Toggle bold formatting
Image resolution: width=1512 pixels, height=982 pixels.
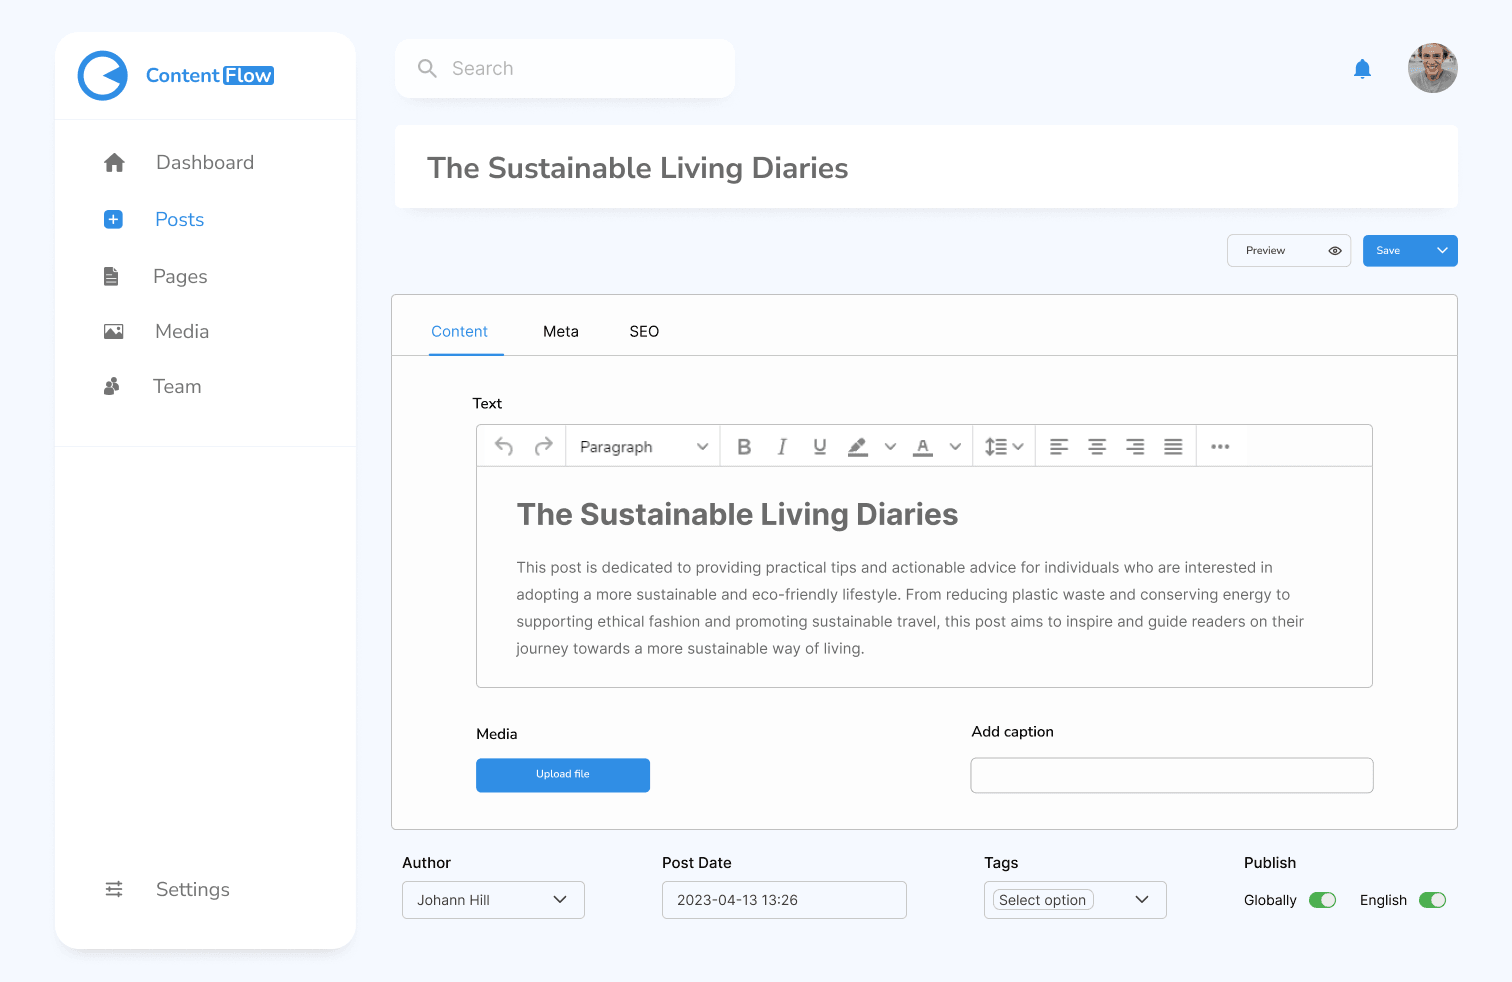[744, 446]
